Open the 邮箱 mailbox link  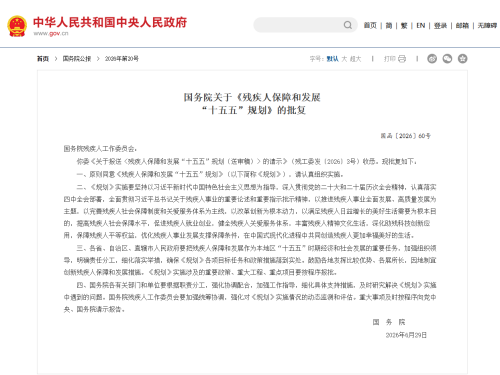(462, 26)
